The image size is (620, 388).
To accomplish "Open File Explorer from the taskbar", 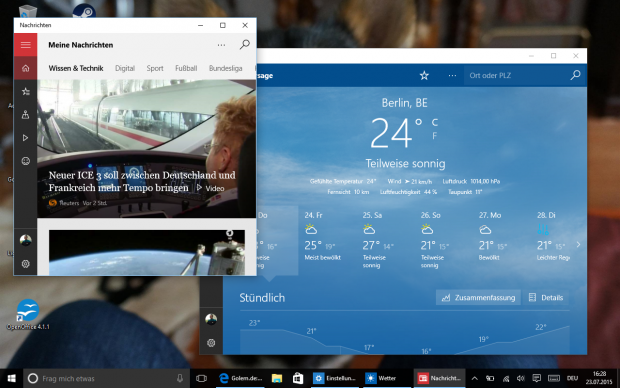I will [x=277, y=379].
